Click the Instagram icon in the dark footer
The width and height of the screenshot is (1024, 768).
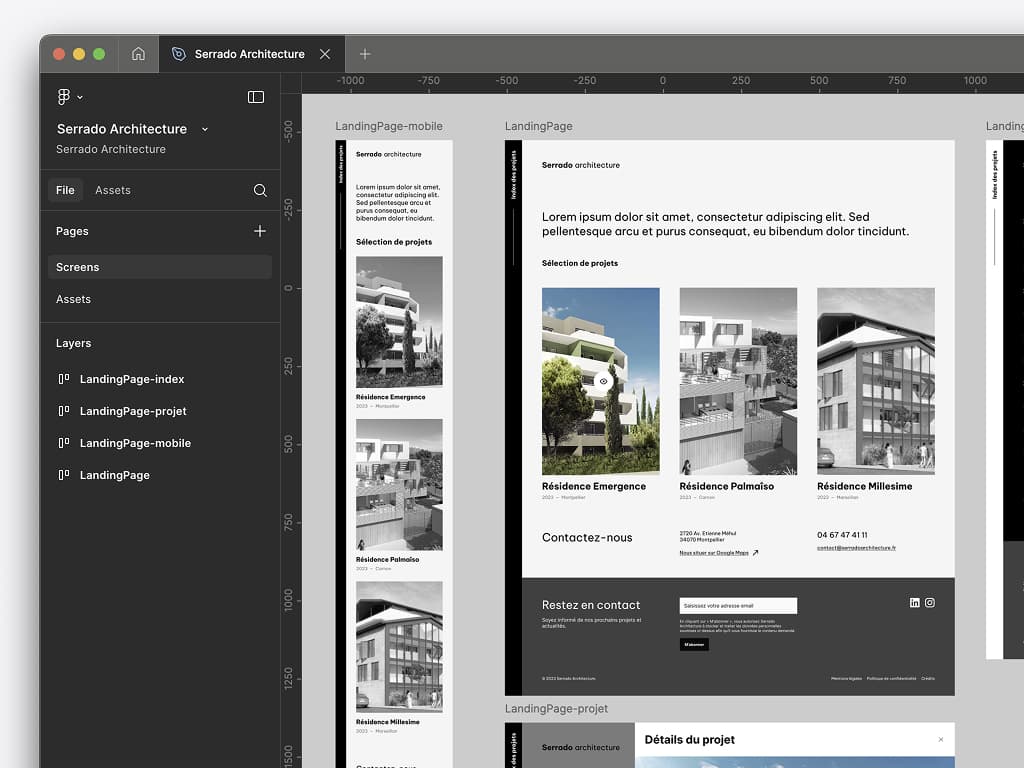click(x=930, y=603)
